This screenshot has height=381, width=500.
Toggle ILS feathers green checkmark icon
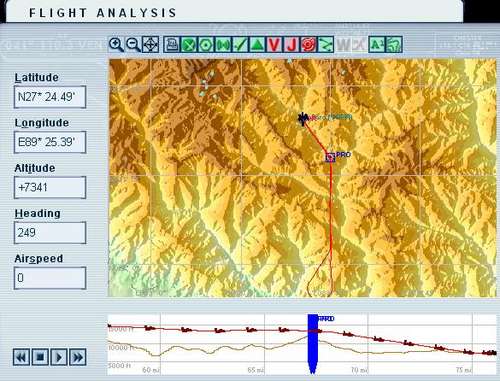click(x=240, y=44)
